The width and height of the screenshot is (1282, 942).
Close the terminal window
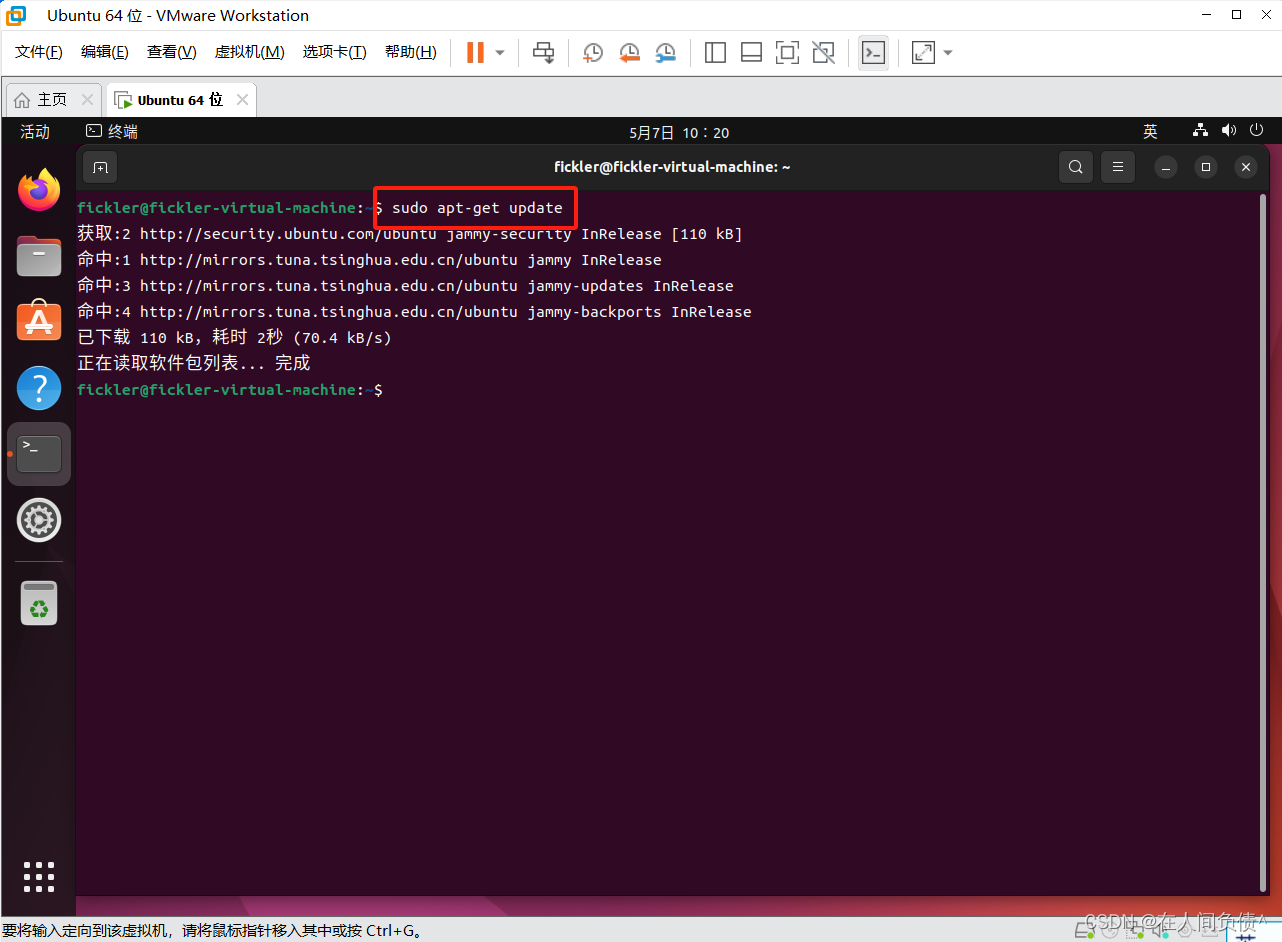(1246, 167)
